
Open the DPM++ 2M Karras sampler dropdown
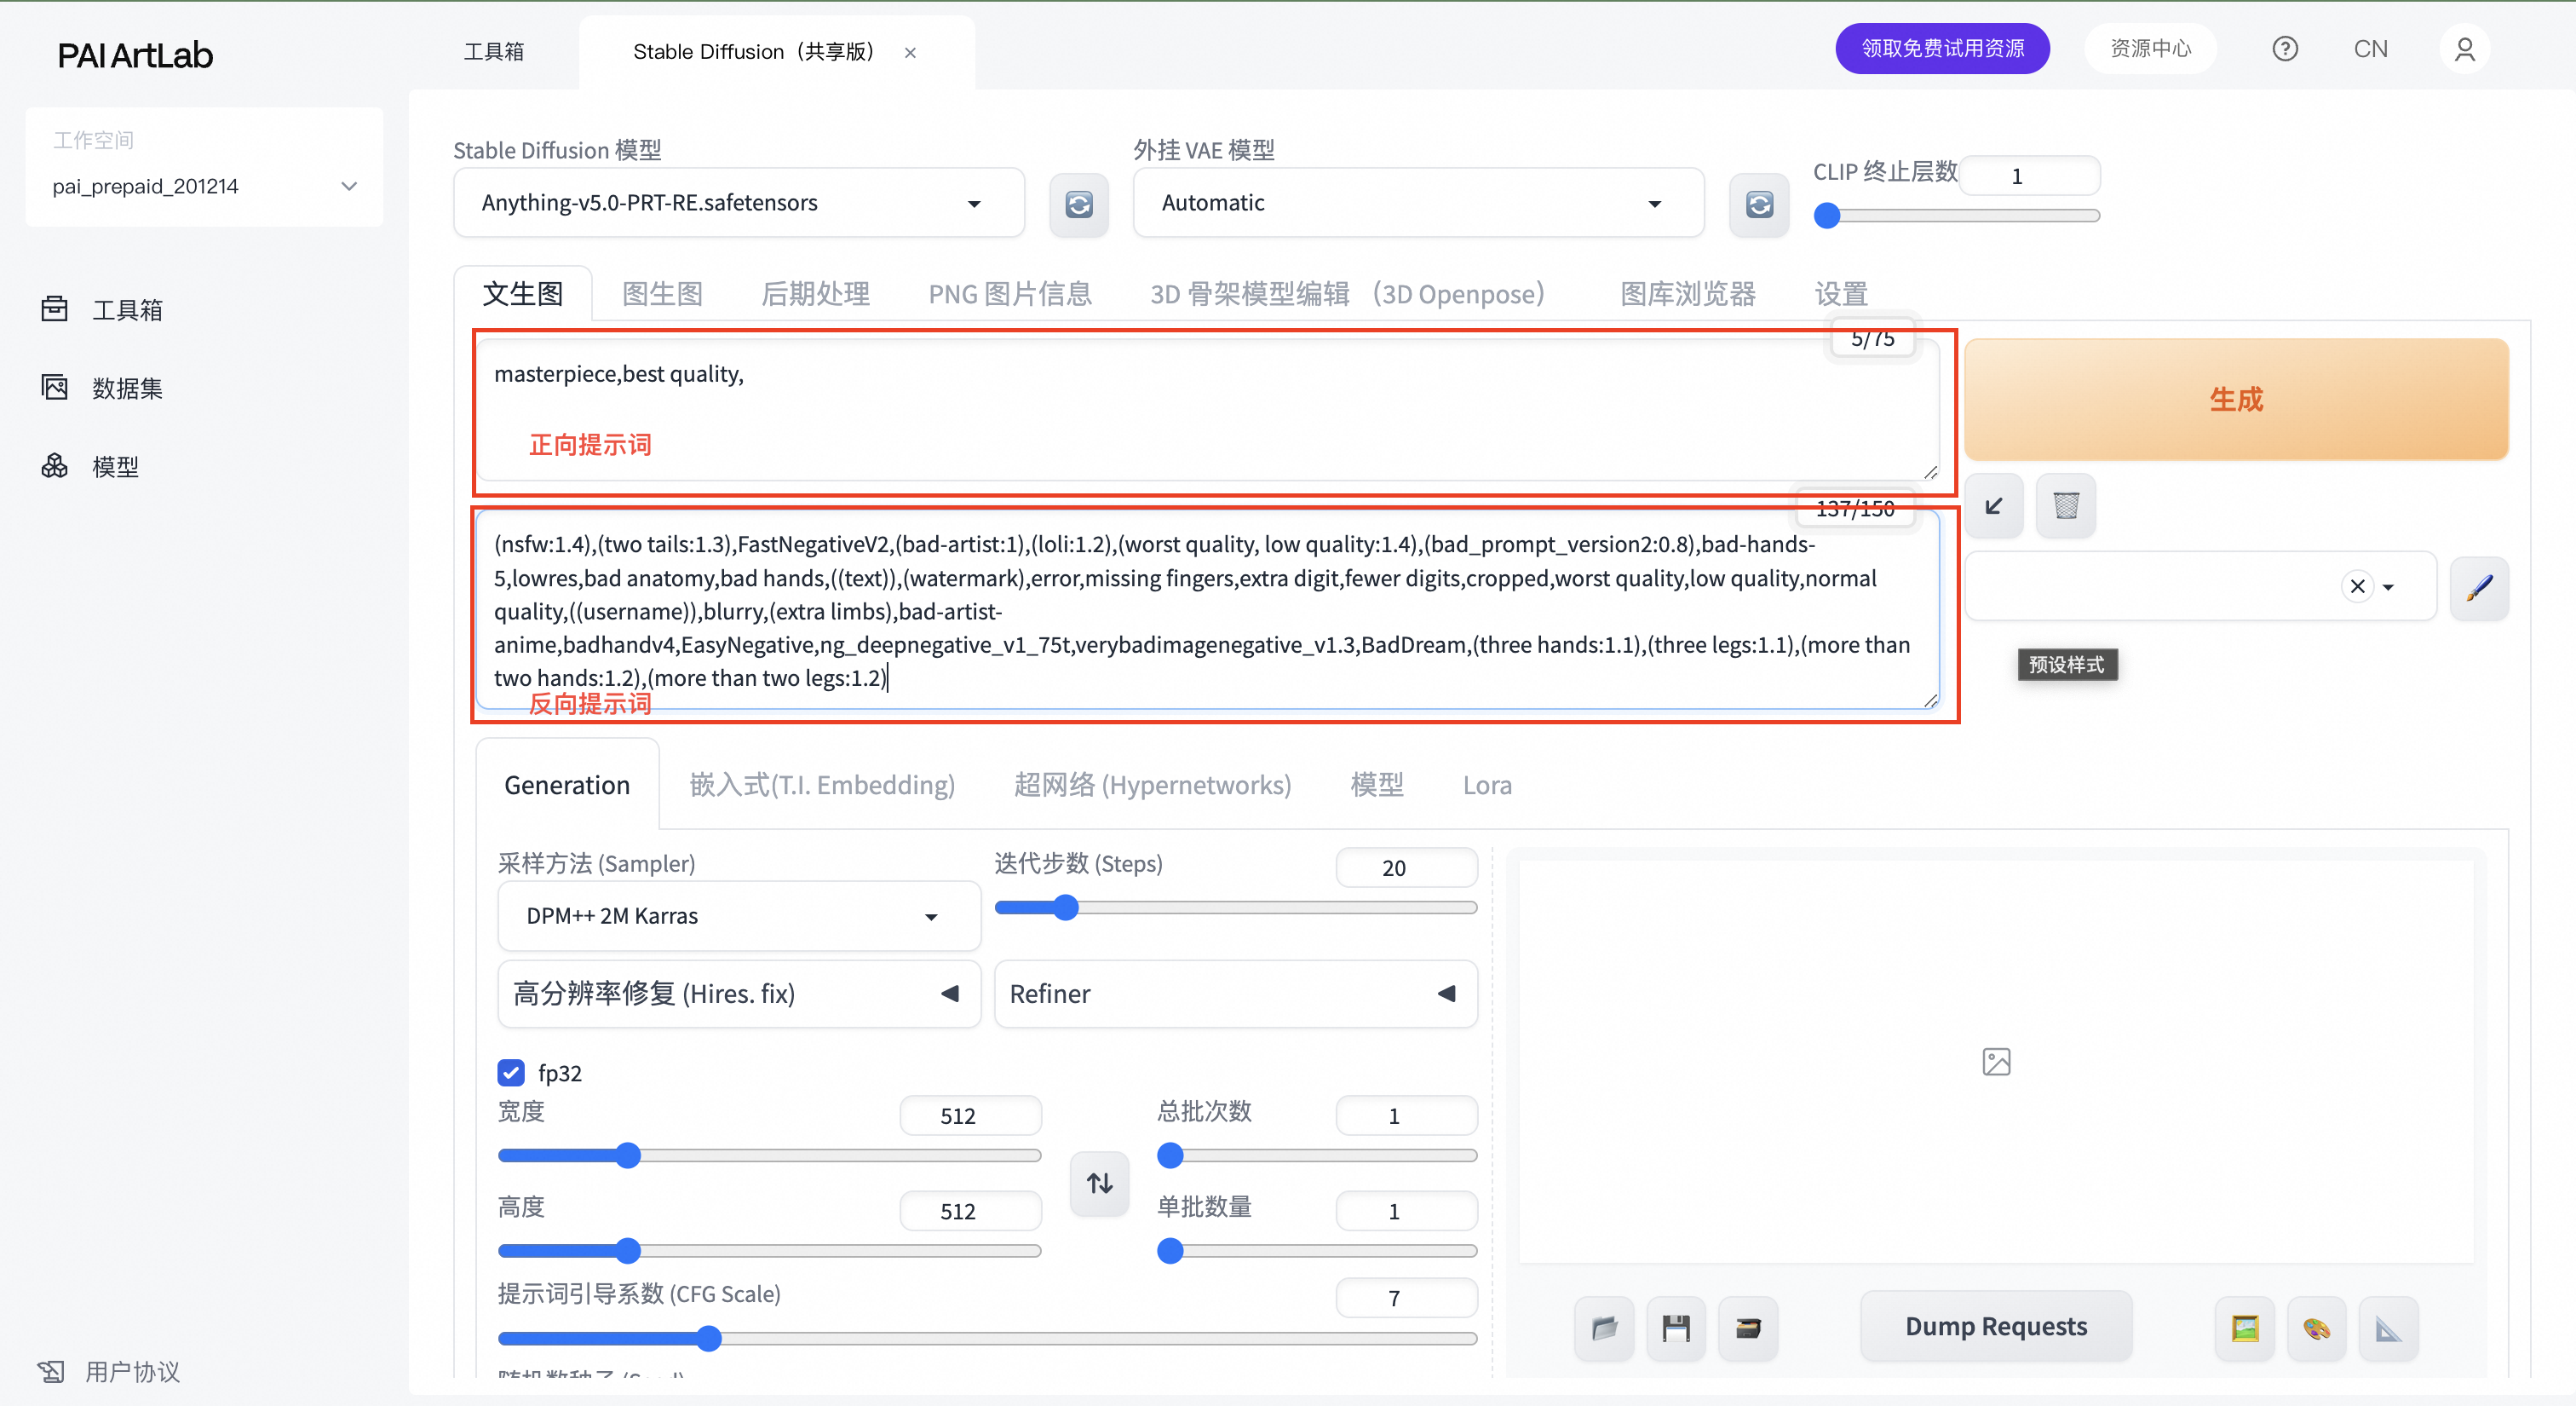point(738,916)
